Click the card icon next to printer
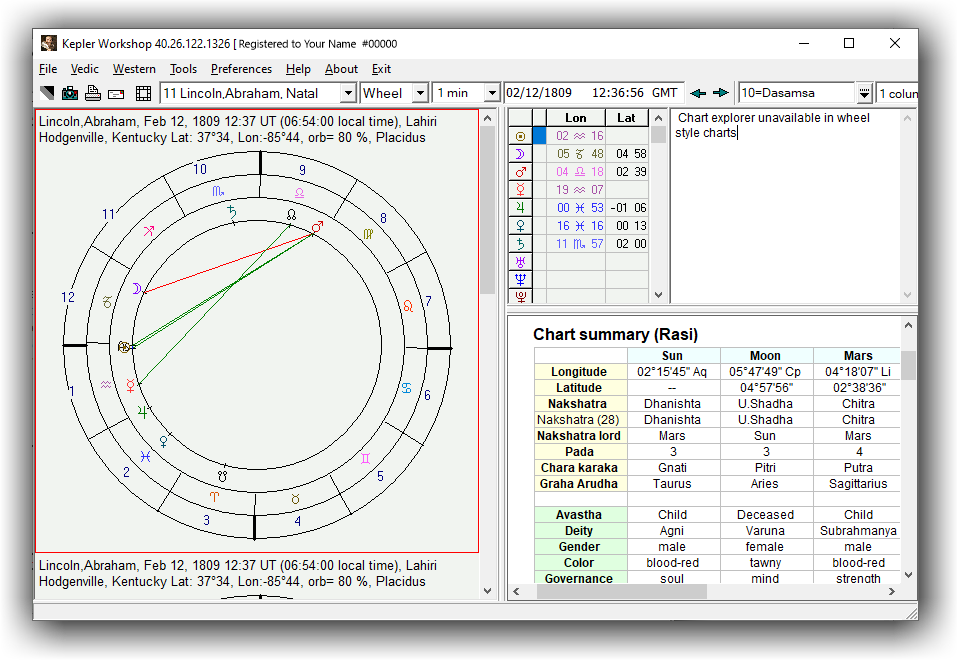 [x=116, y=93]
